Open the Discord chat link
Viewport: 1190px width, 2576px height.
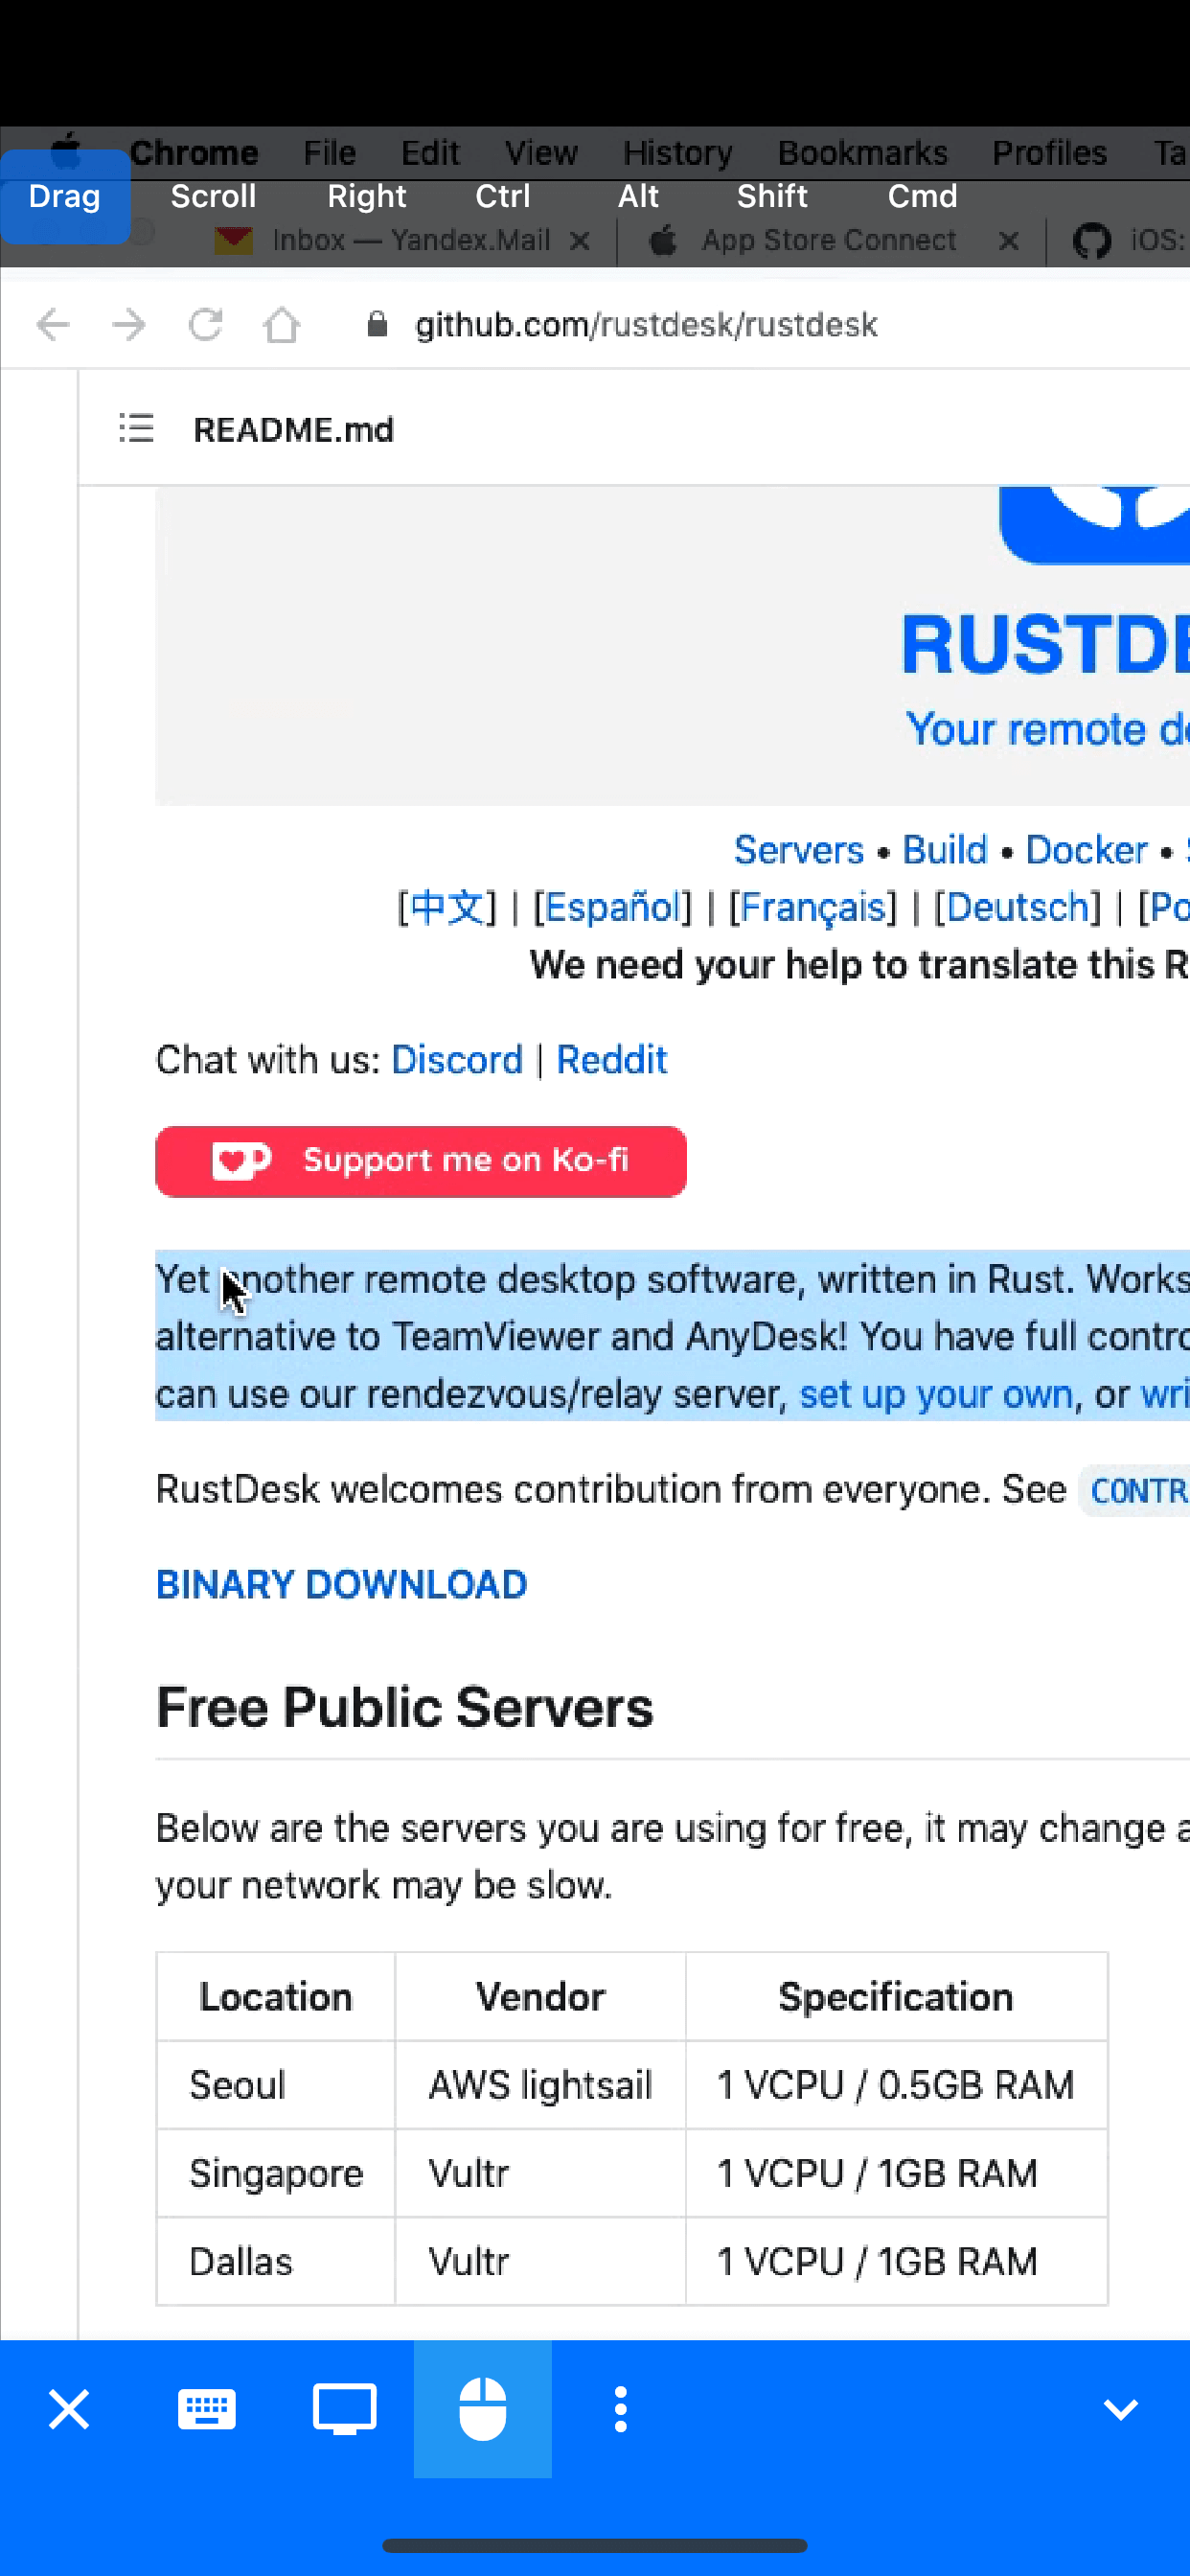click(x=457, y=1060)
